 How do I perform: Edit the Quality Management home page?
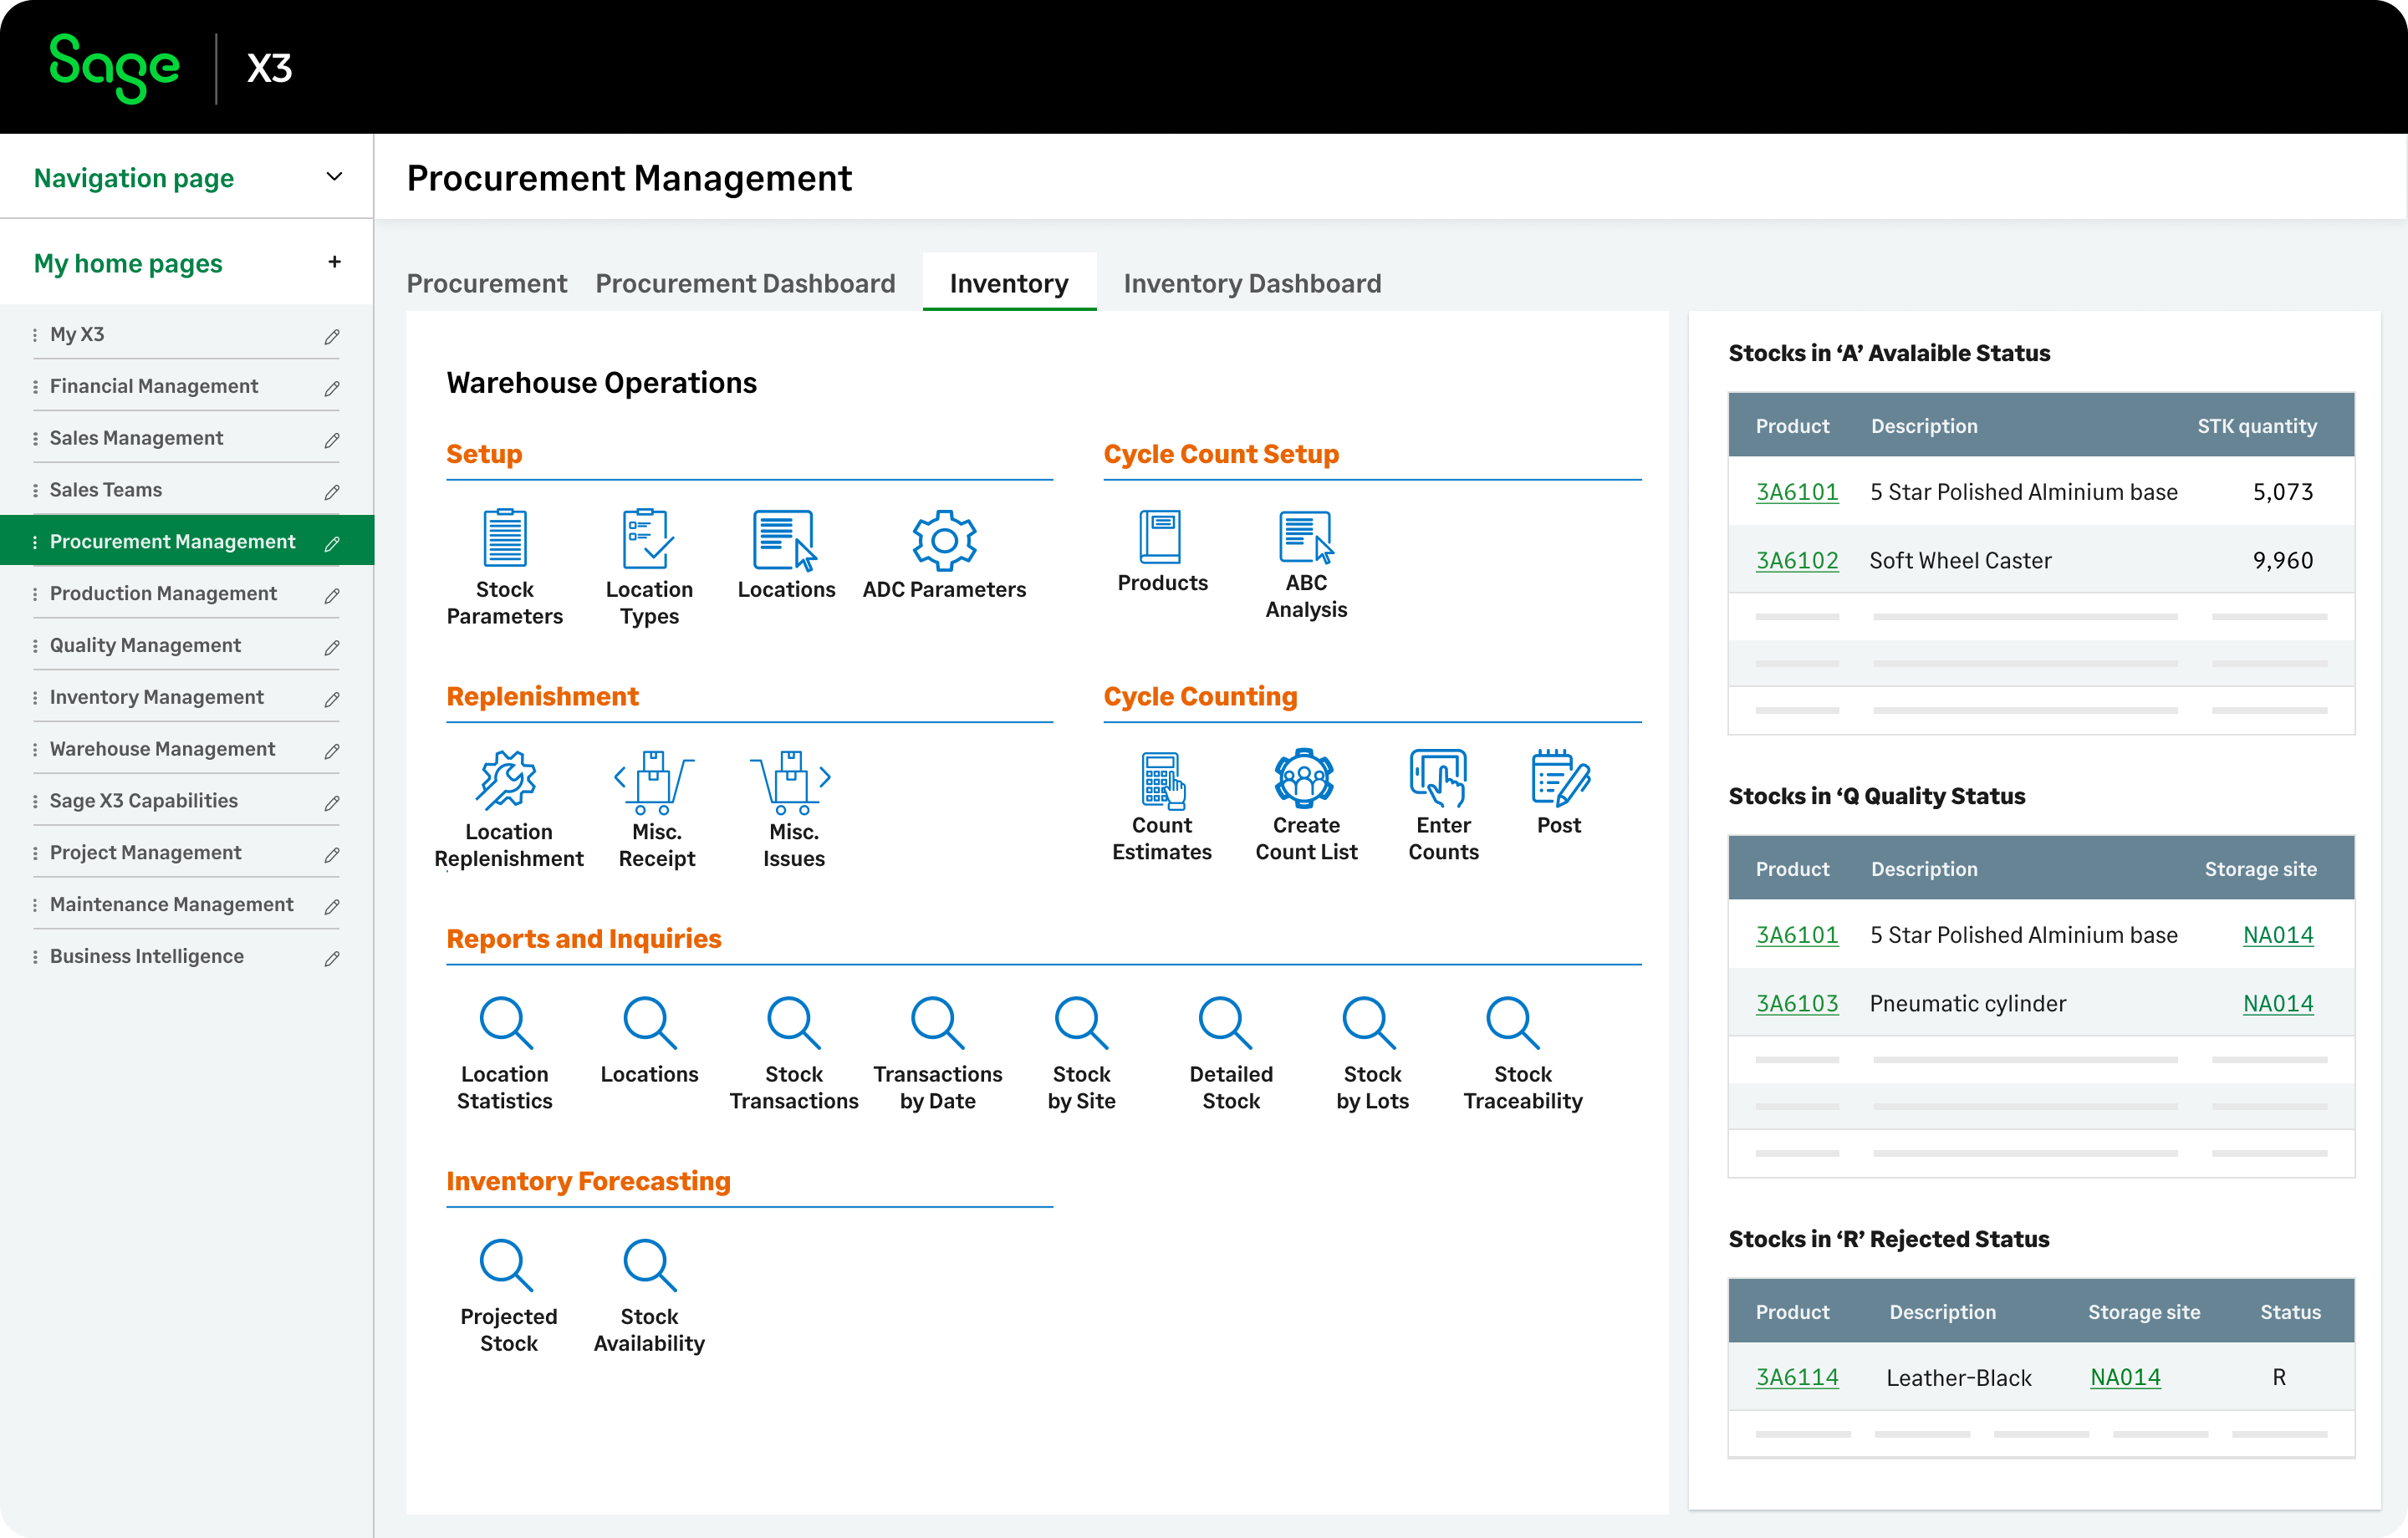(x=331, y=646)
